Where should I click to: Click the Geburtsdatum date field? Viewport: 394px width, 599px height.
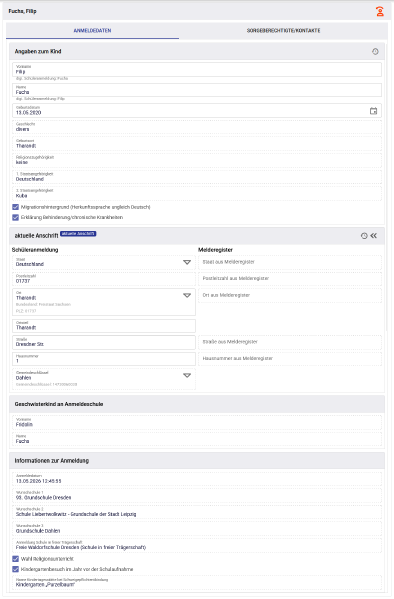click(197, 111)
